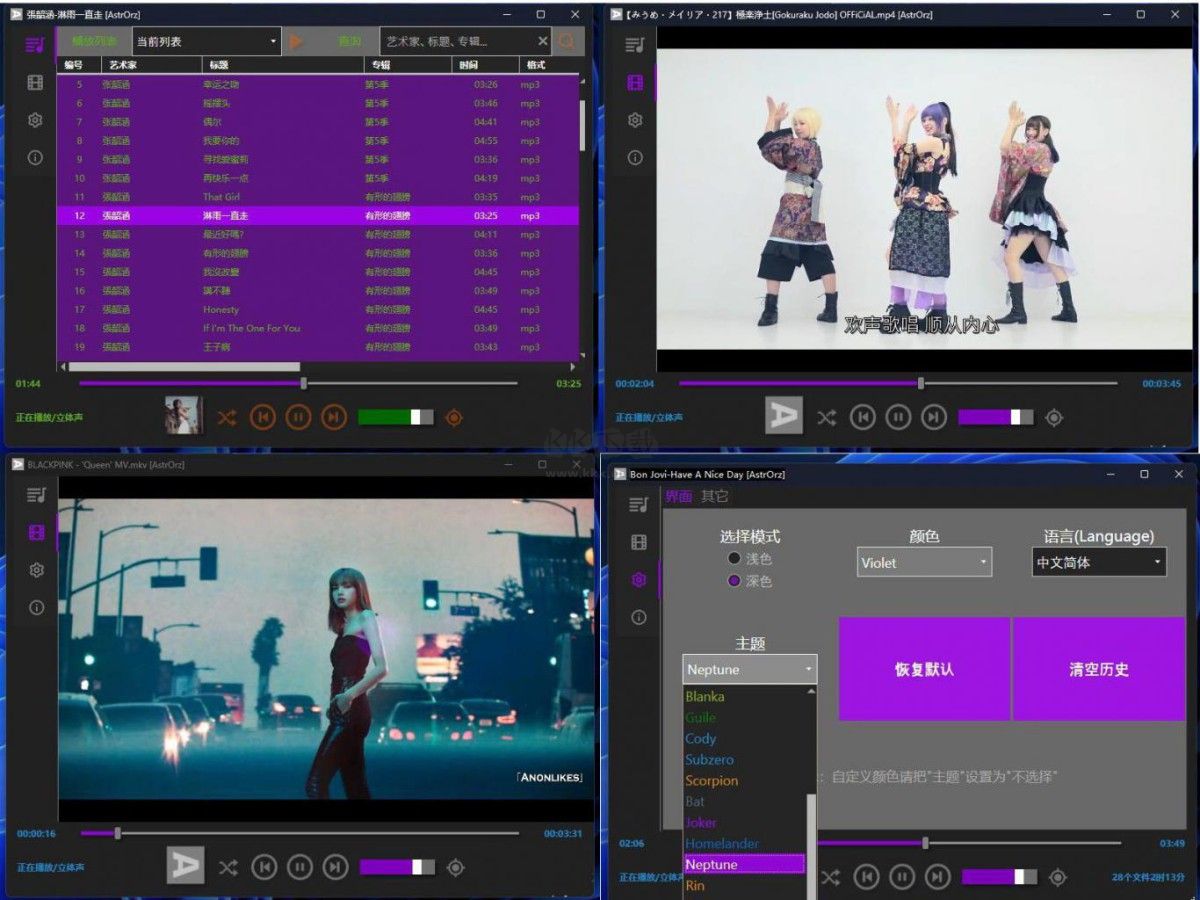This screenshot has width=1200, height=900.
Task: Toggle pause on the playing track
Action: click(298, 417)
